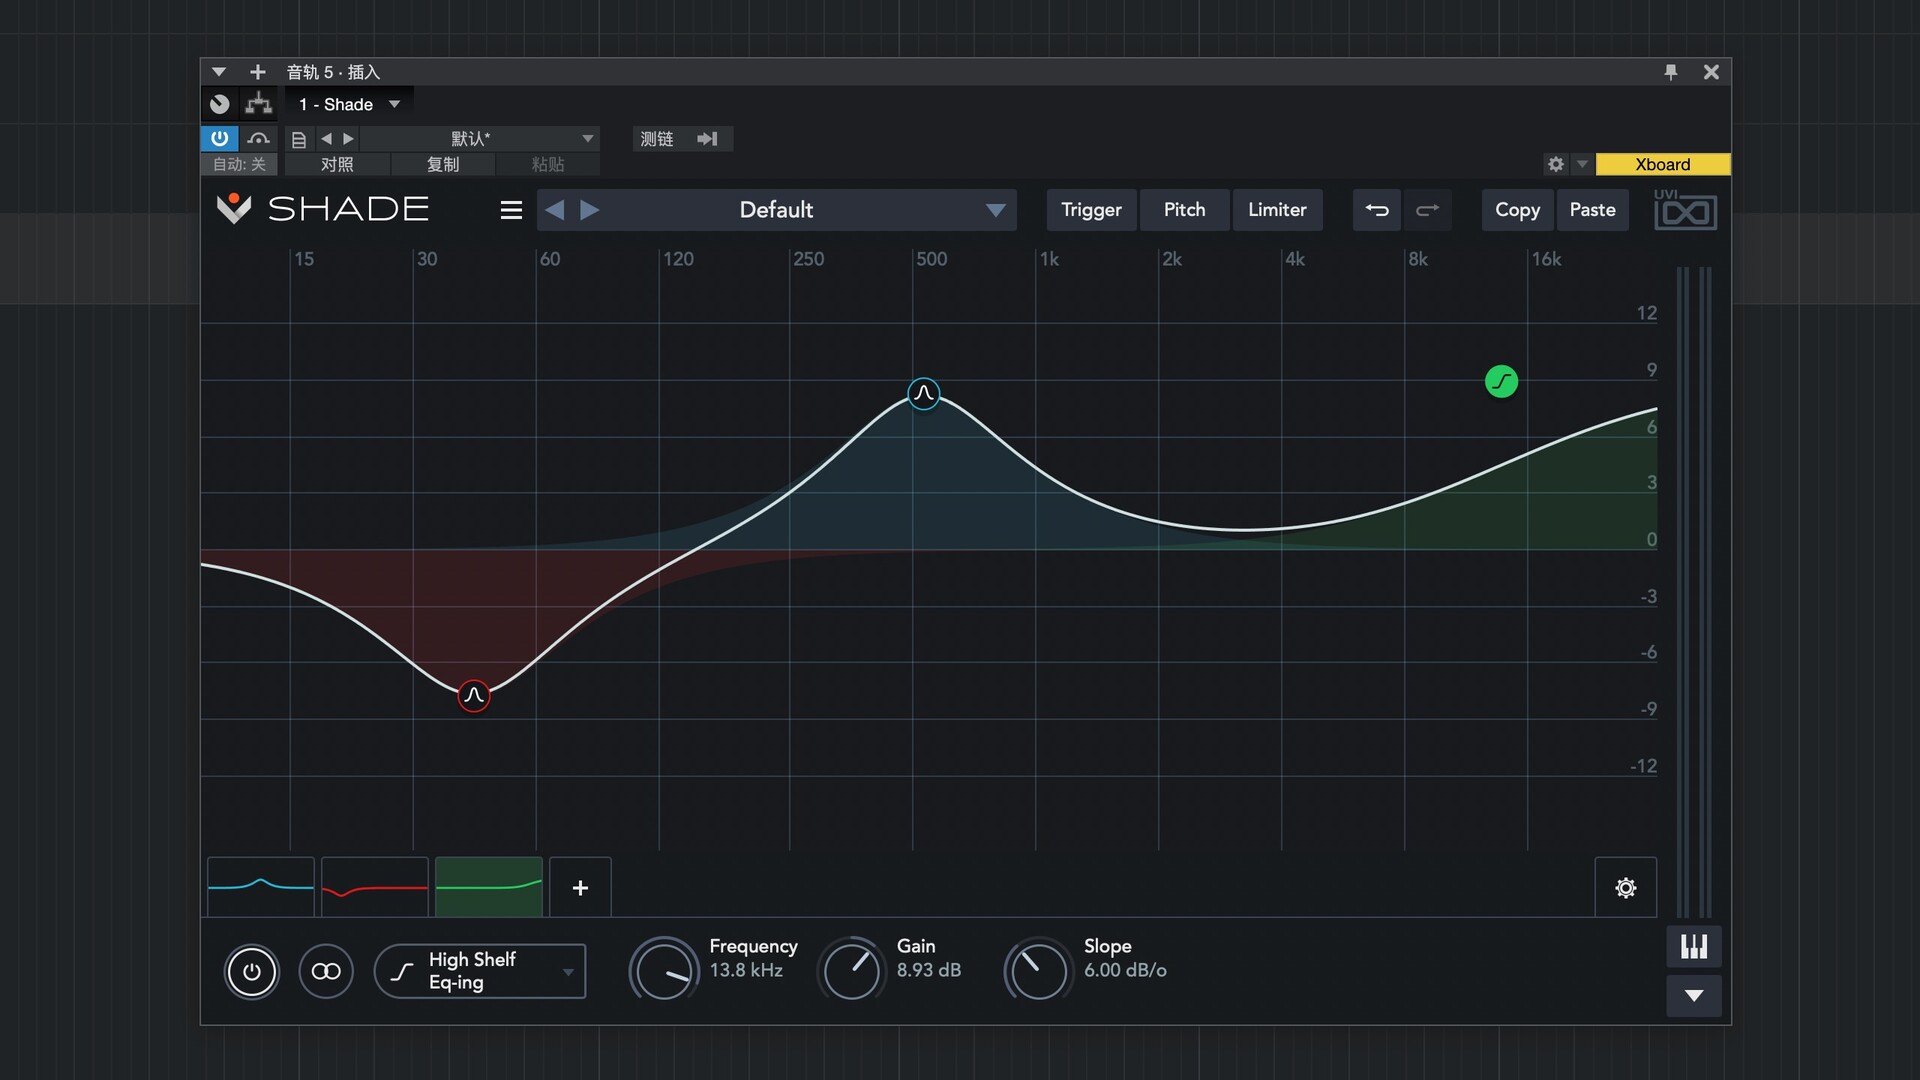Click the Copy button

1517,210
